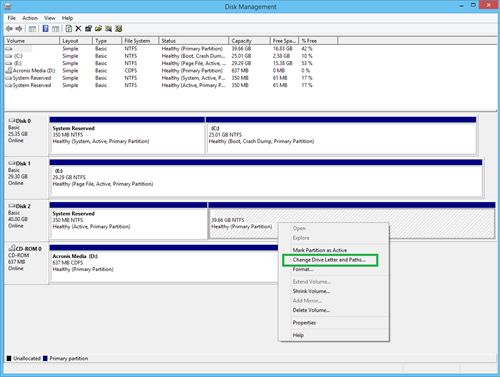
Task: Click the Show/Hide Console Tree toolbar icon
Action: click(x=32, y=29)
